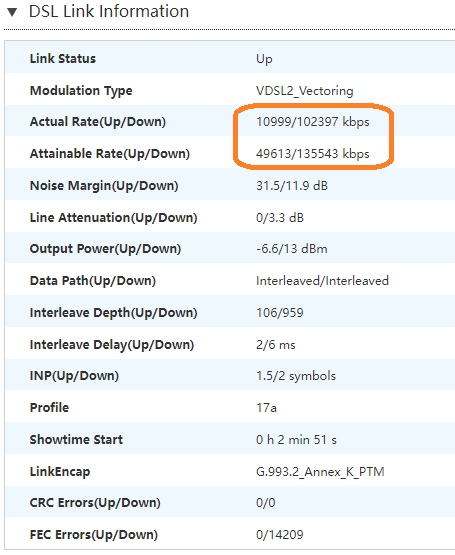Screen dimensions: 455x555
Task: Select the Link Status value Up
Action: pos(264,59)
